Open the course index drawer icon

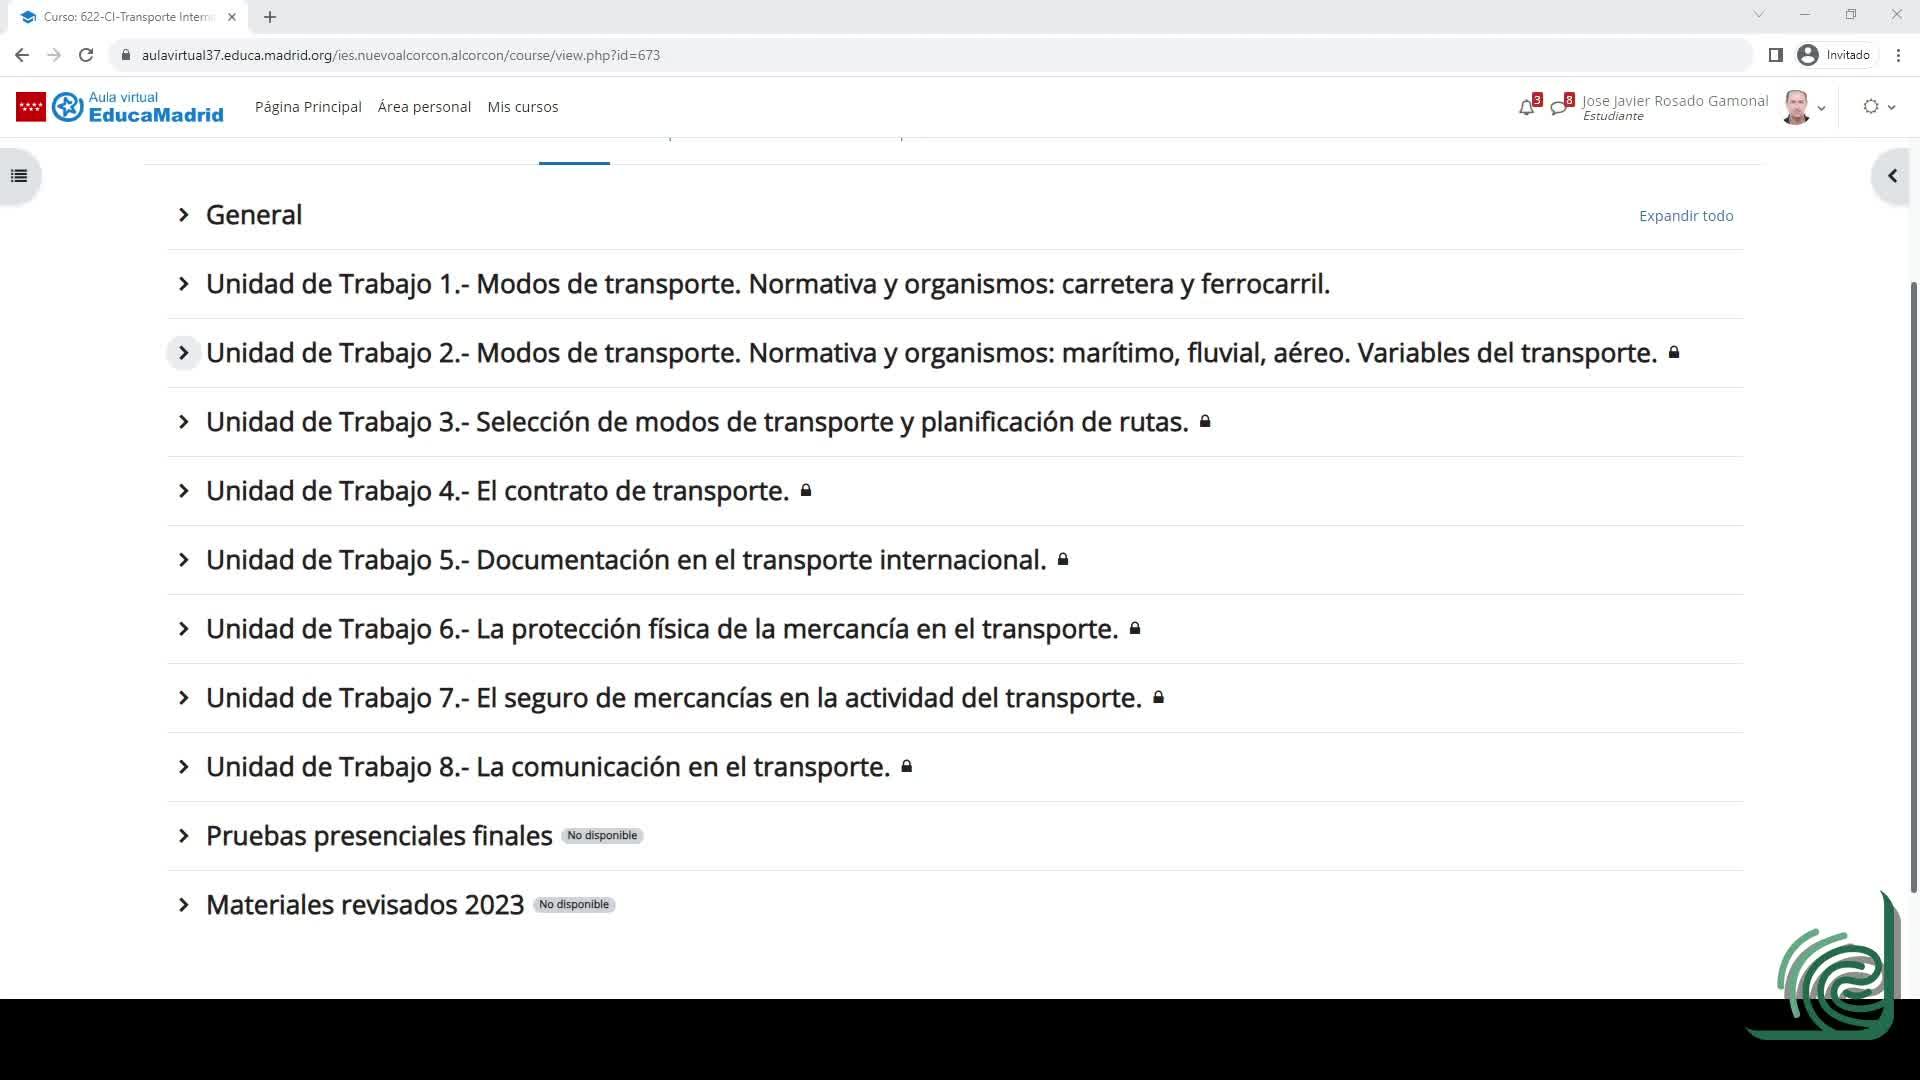(x=19, y=176)
